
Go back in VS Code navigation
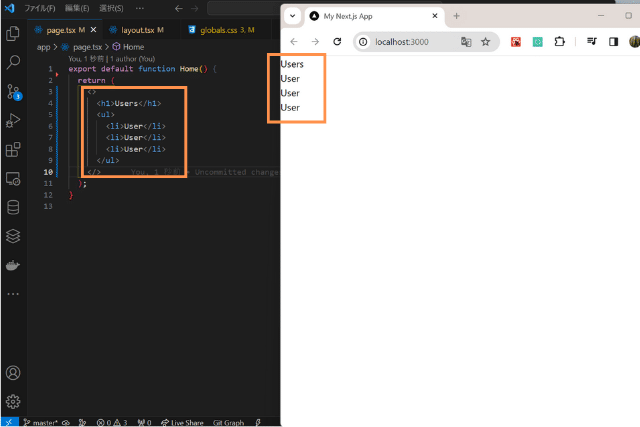(179, 8)
